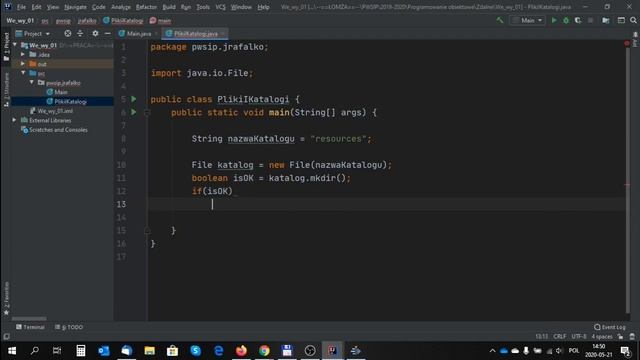
Task: Toggle the Project tool window side tab
Action: click(6, 47)
